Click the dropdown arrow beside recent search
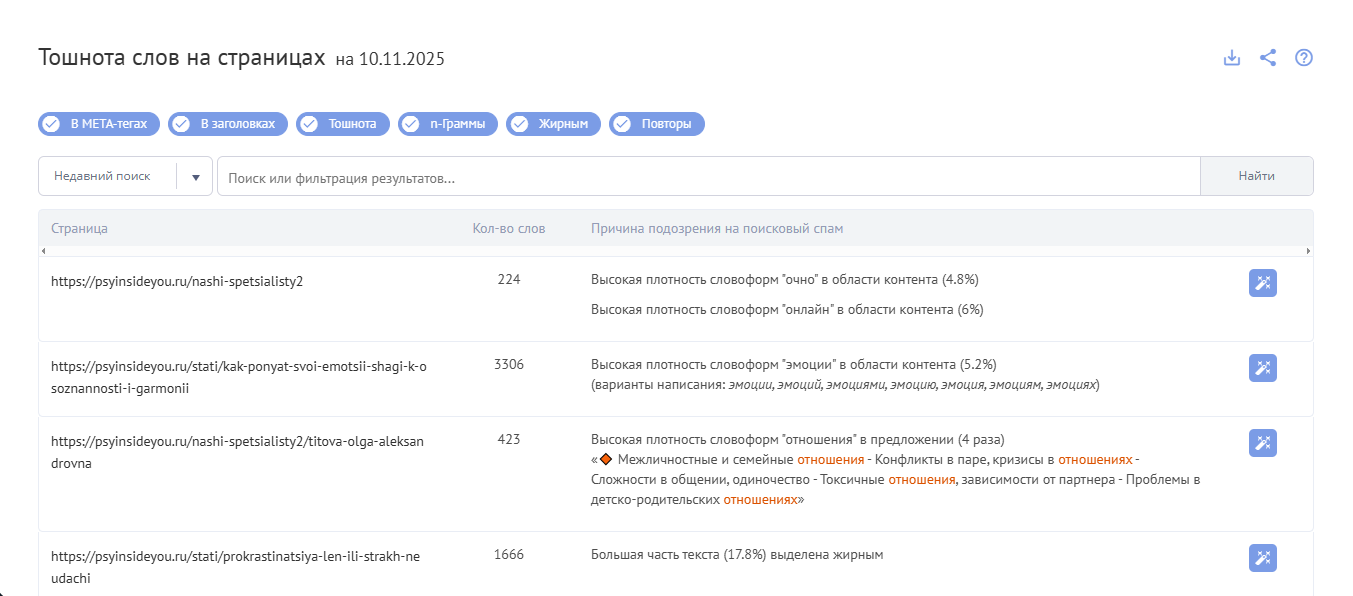 click(x=195, y=177)
